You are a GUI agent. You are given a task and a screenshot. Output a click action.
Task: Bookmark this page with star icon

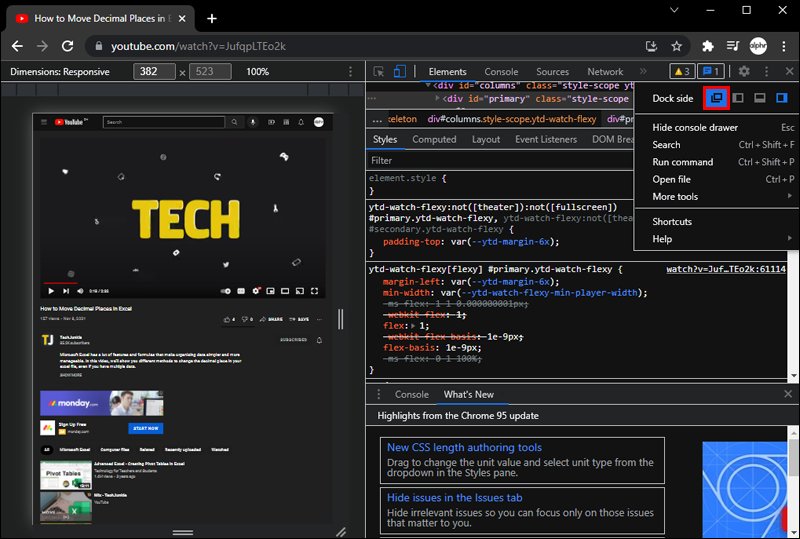click(x=677, y=46)
